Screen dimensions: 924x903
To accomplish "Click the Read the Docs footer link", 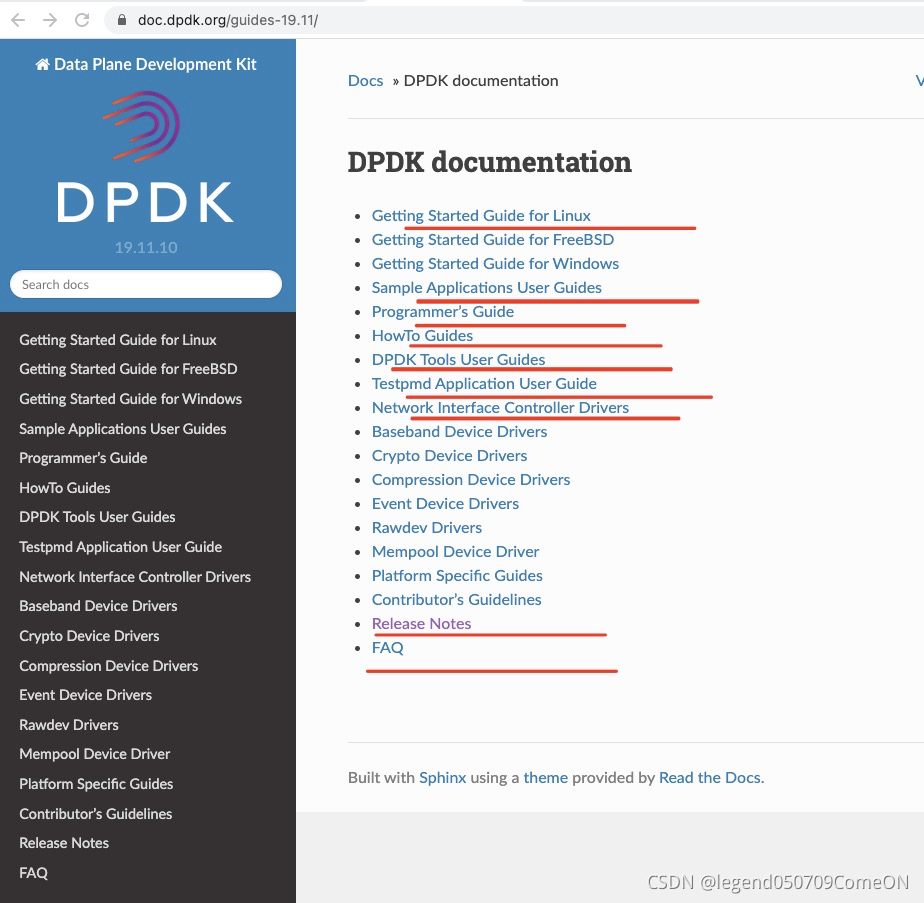I will click(710, 778).
